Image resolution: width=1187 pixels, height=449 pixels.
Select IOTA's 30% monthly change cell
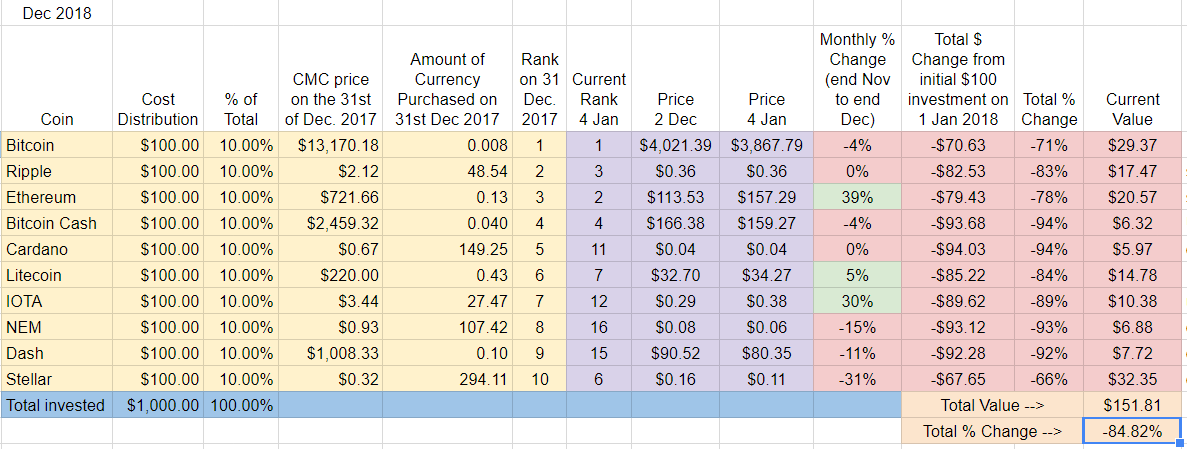point(858,301)
